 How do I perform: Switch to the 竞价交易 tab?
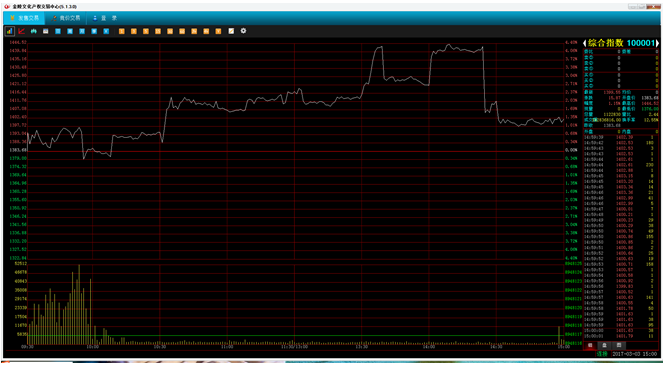66,18
